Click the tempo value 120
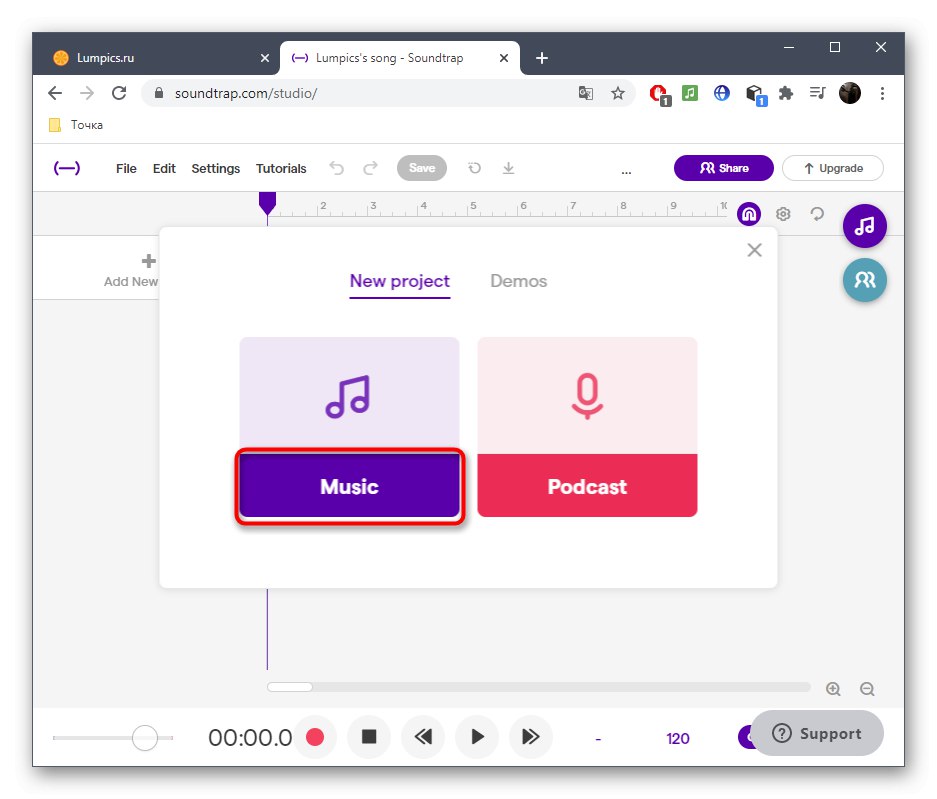Screen dimensions: 937x799 (678, 739)
